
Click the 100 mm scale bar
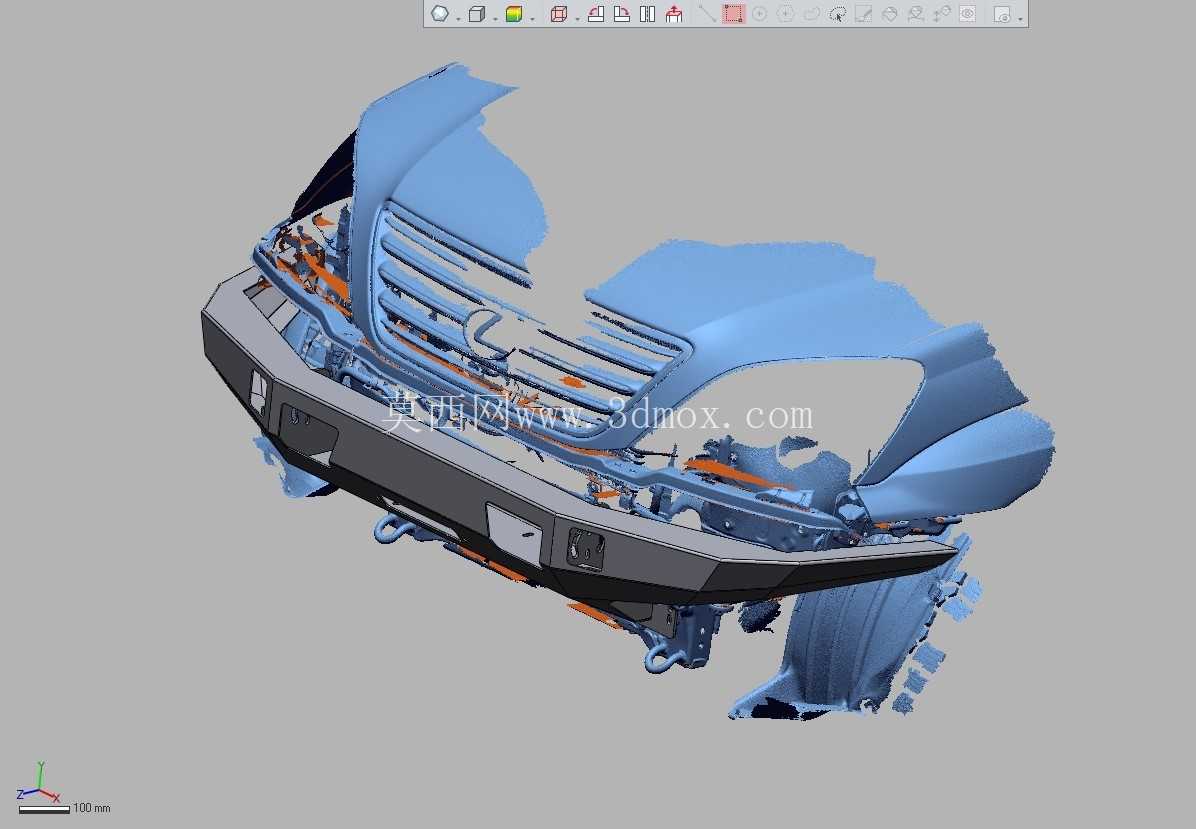coord(44,809)
